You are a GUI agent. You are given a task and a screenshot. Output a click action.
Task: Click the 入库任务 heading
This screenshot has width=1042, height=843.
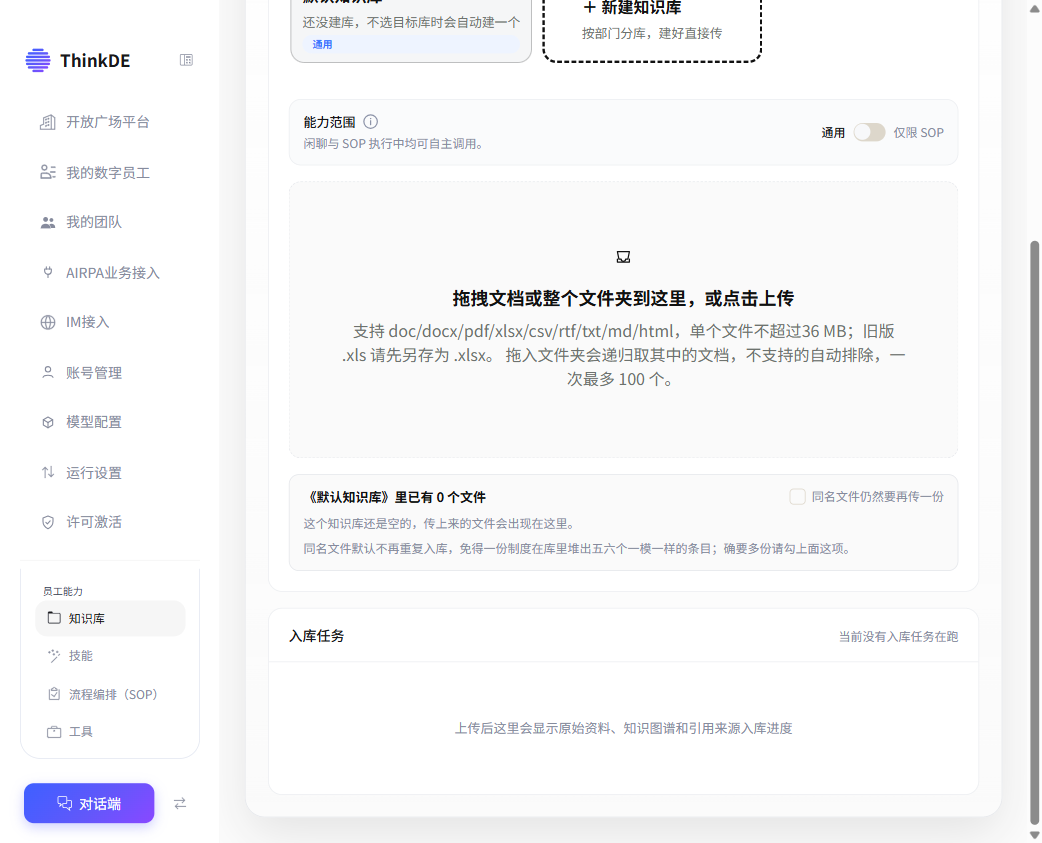pyautogui.click(x=316, y=636)
